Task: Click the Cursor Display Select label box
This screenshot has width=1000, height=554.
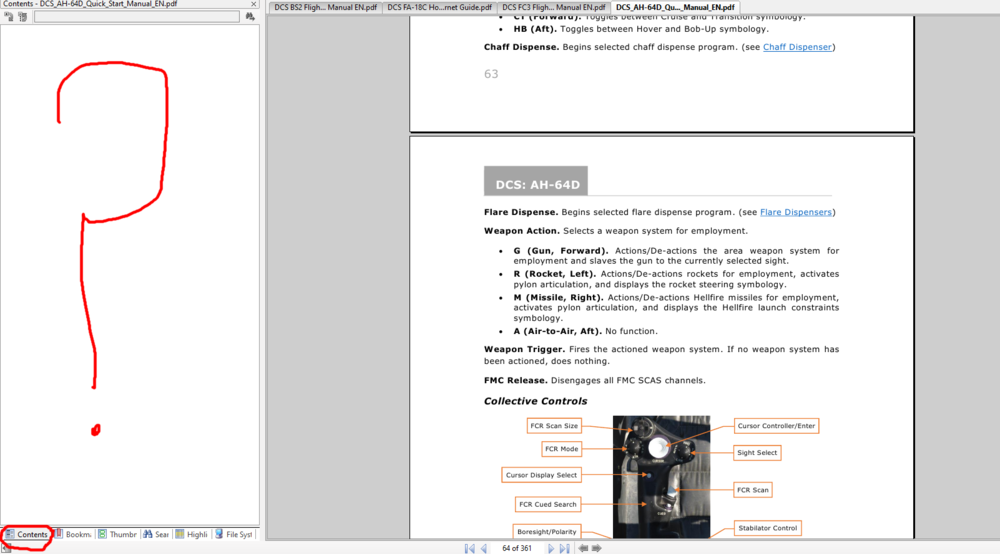Action: click(541, 475)
